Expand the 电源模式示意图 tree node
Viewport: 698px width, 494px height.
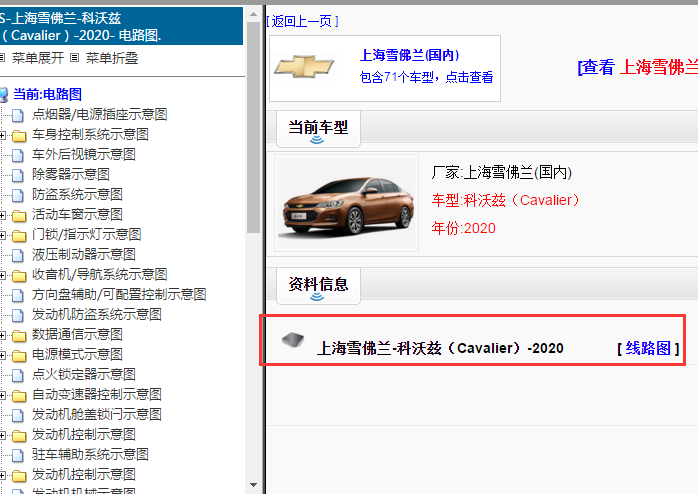point(2,356)
